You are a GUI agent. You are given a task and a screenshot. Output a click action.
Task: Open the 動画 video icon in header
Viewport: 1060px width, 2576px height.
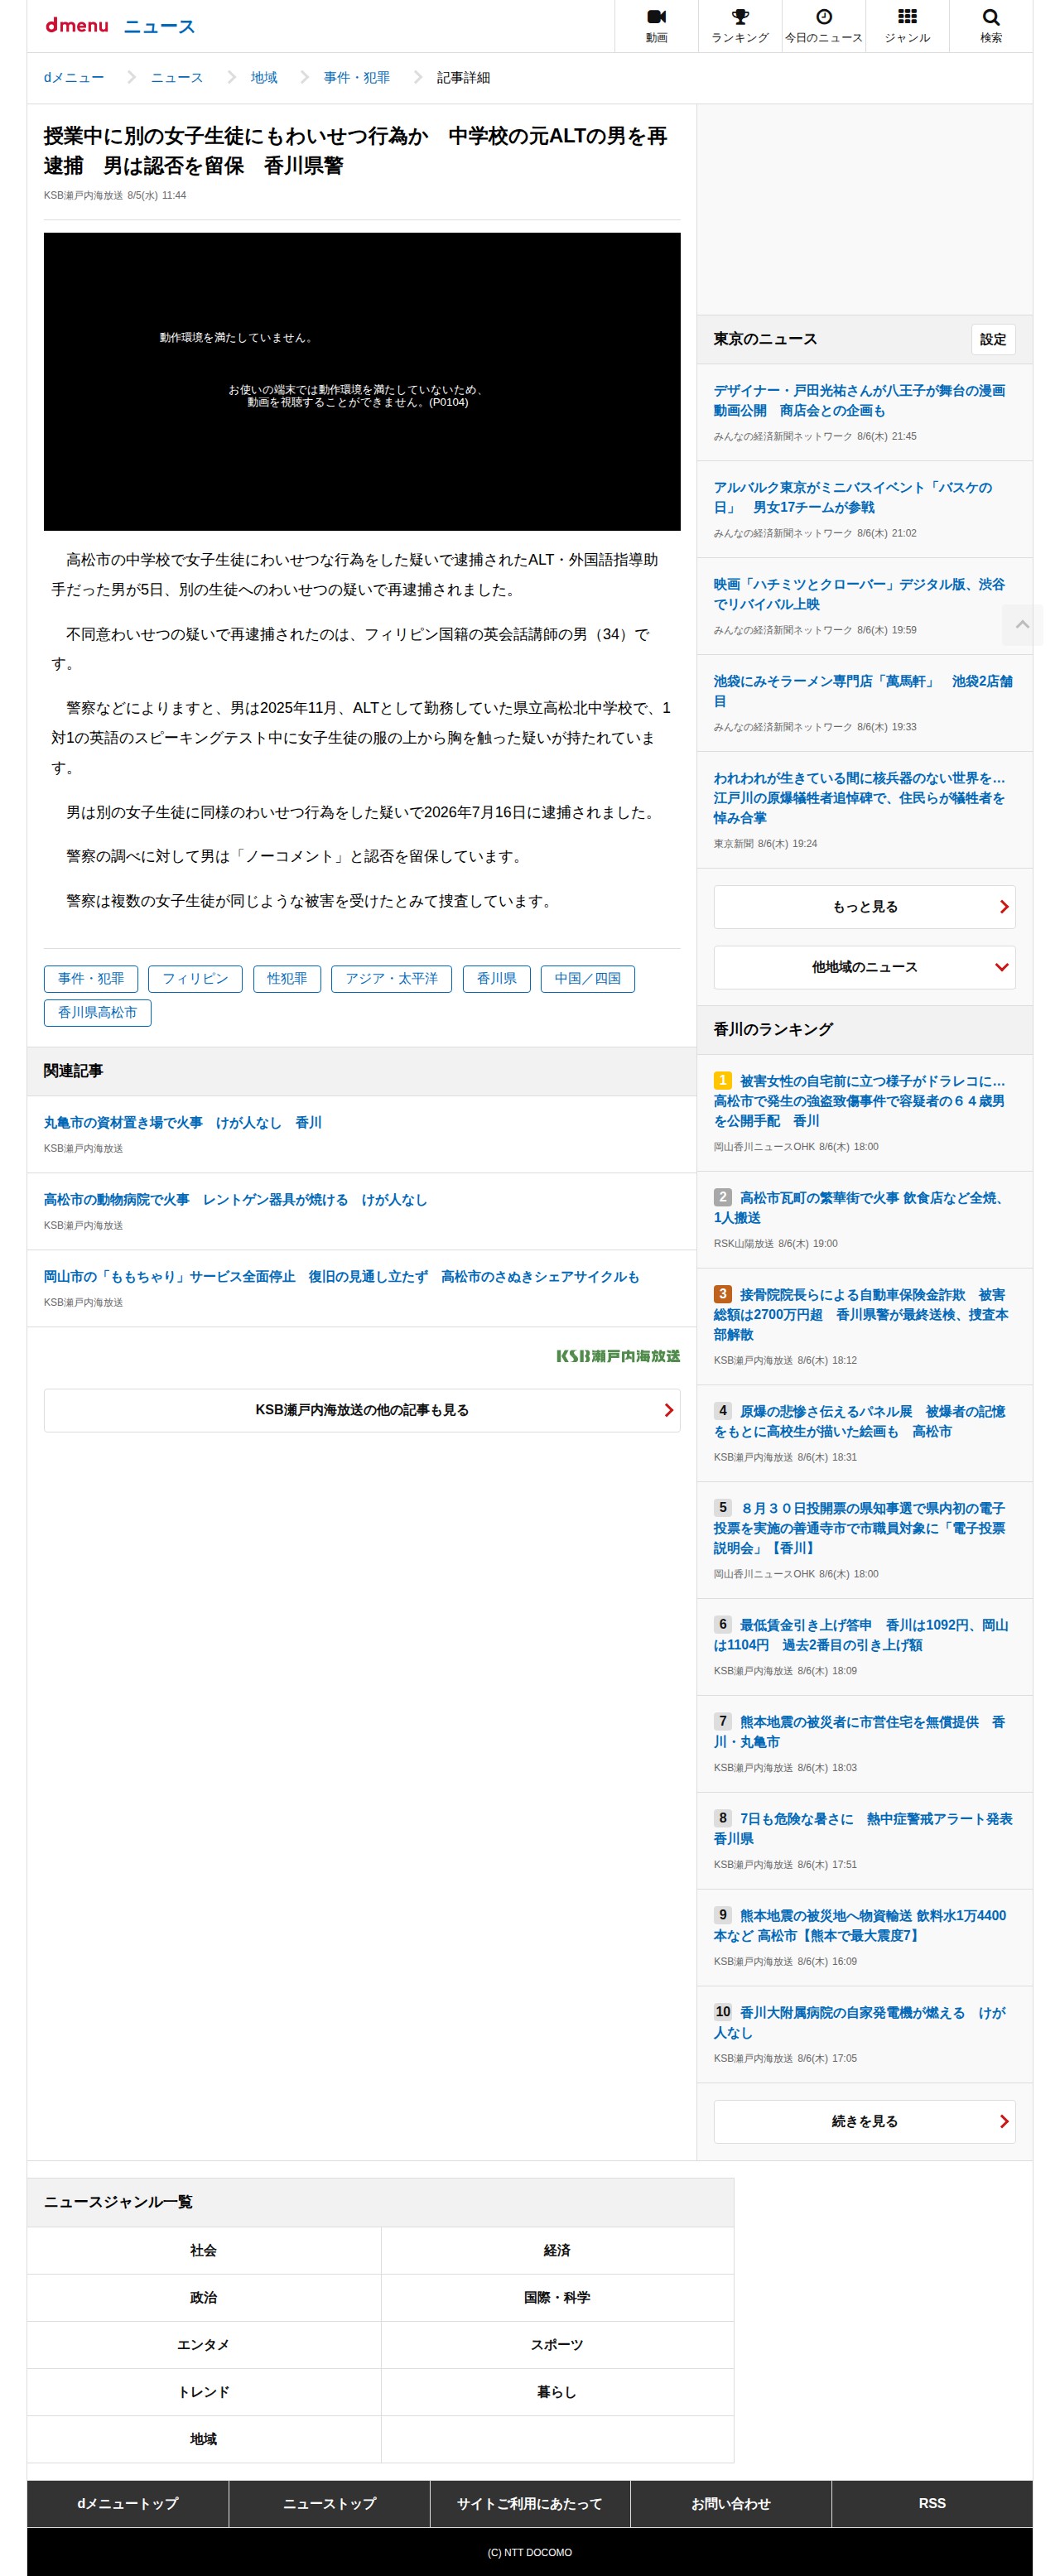click(656, 26)
